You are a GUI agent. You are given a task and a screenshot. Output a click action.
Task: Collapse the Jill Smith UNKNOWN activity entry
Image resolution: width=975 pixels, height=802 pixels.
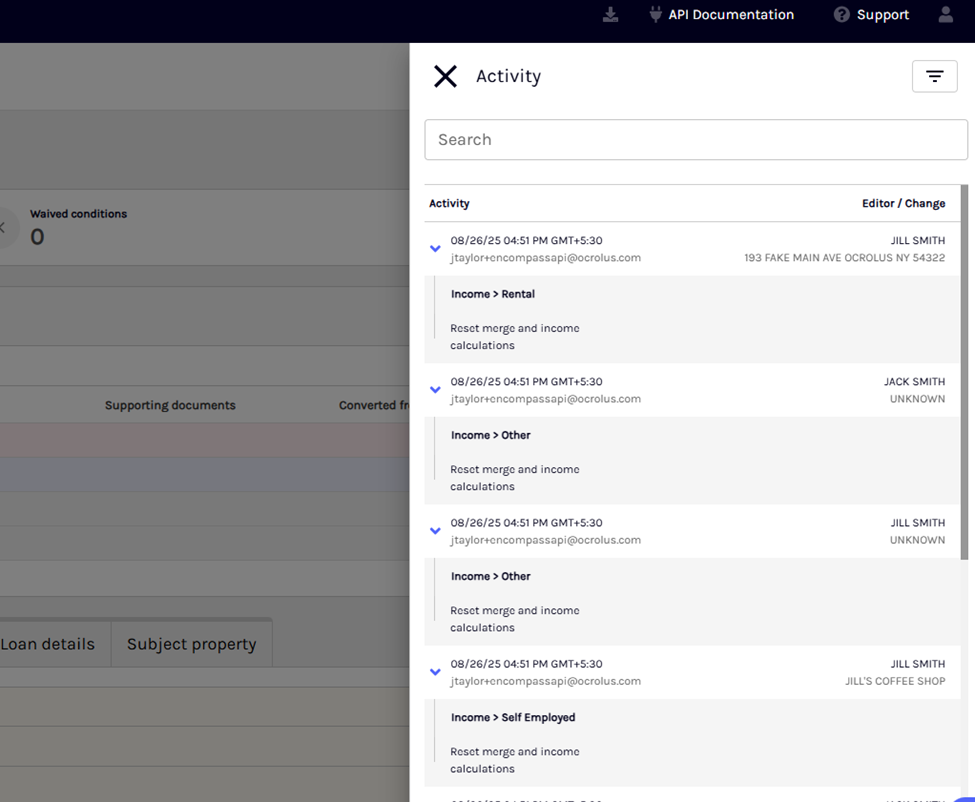(x=435, y=531)
